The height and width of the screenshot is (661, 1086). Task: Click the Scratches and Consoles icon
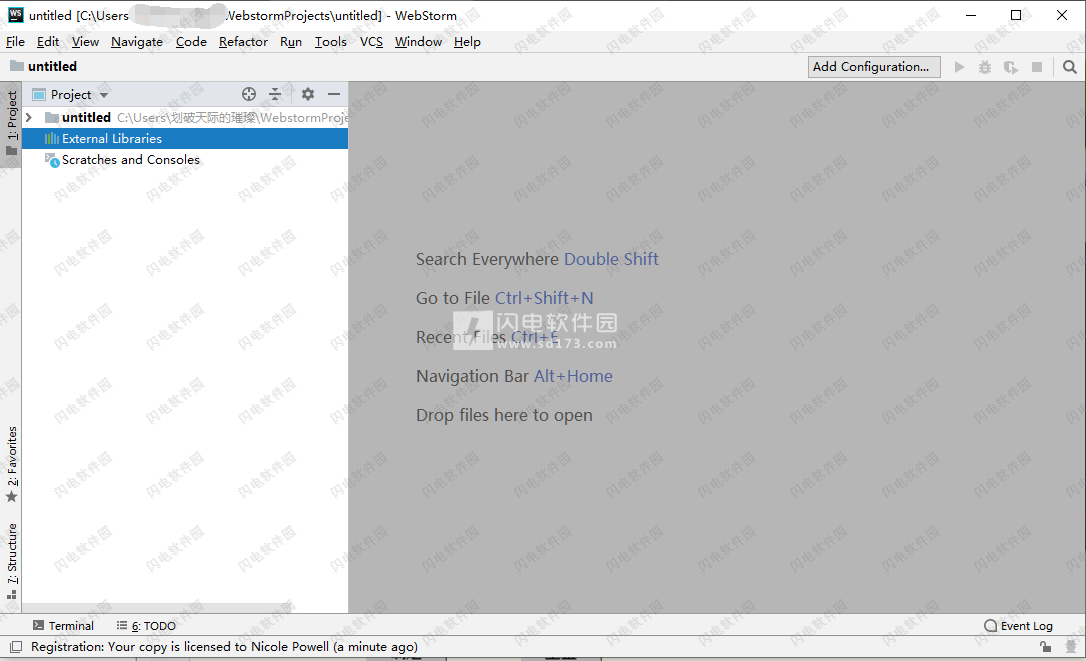[52, 160]
